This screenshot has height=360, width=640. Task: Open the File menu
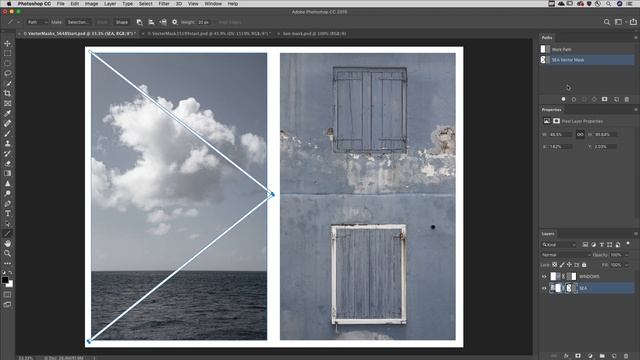click(60, 4)
